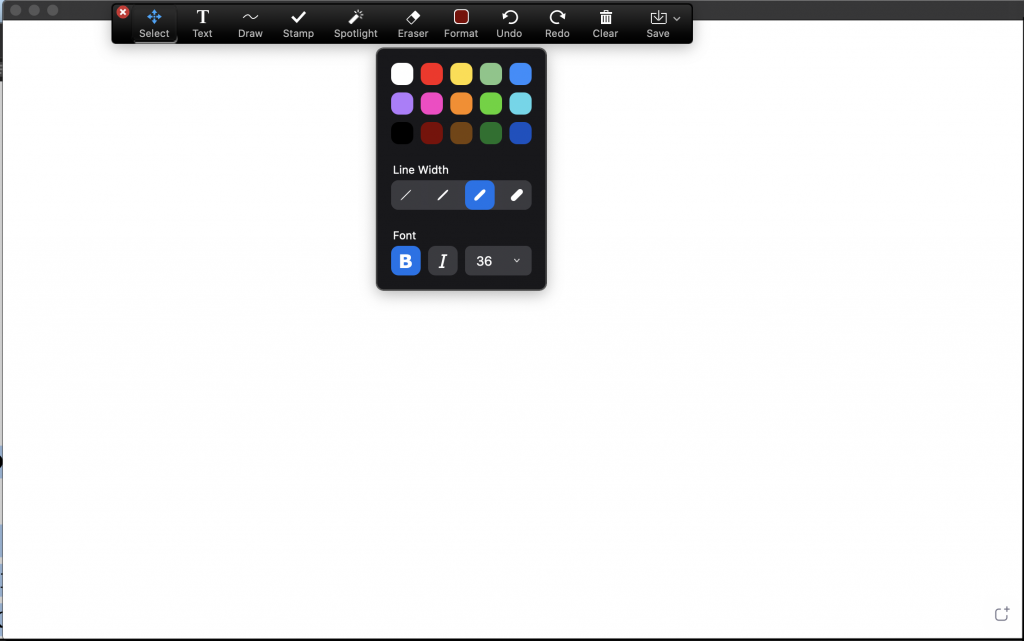Pick the Stamp tool checkmark icon

click(298, 23)
